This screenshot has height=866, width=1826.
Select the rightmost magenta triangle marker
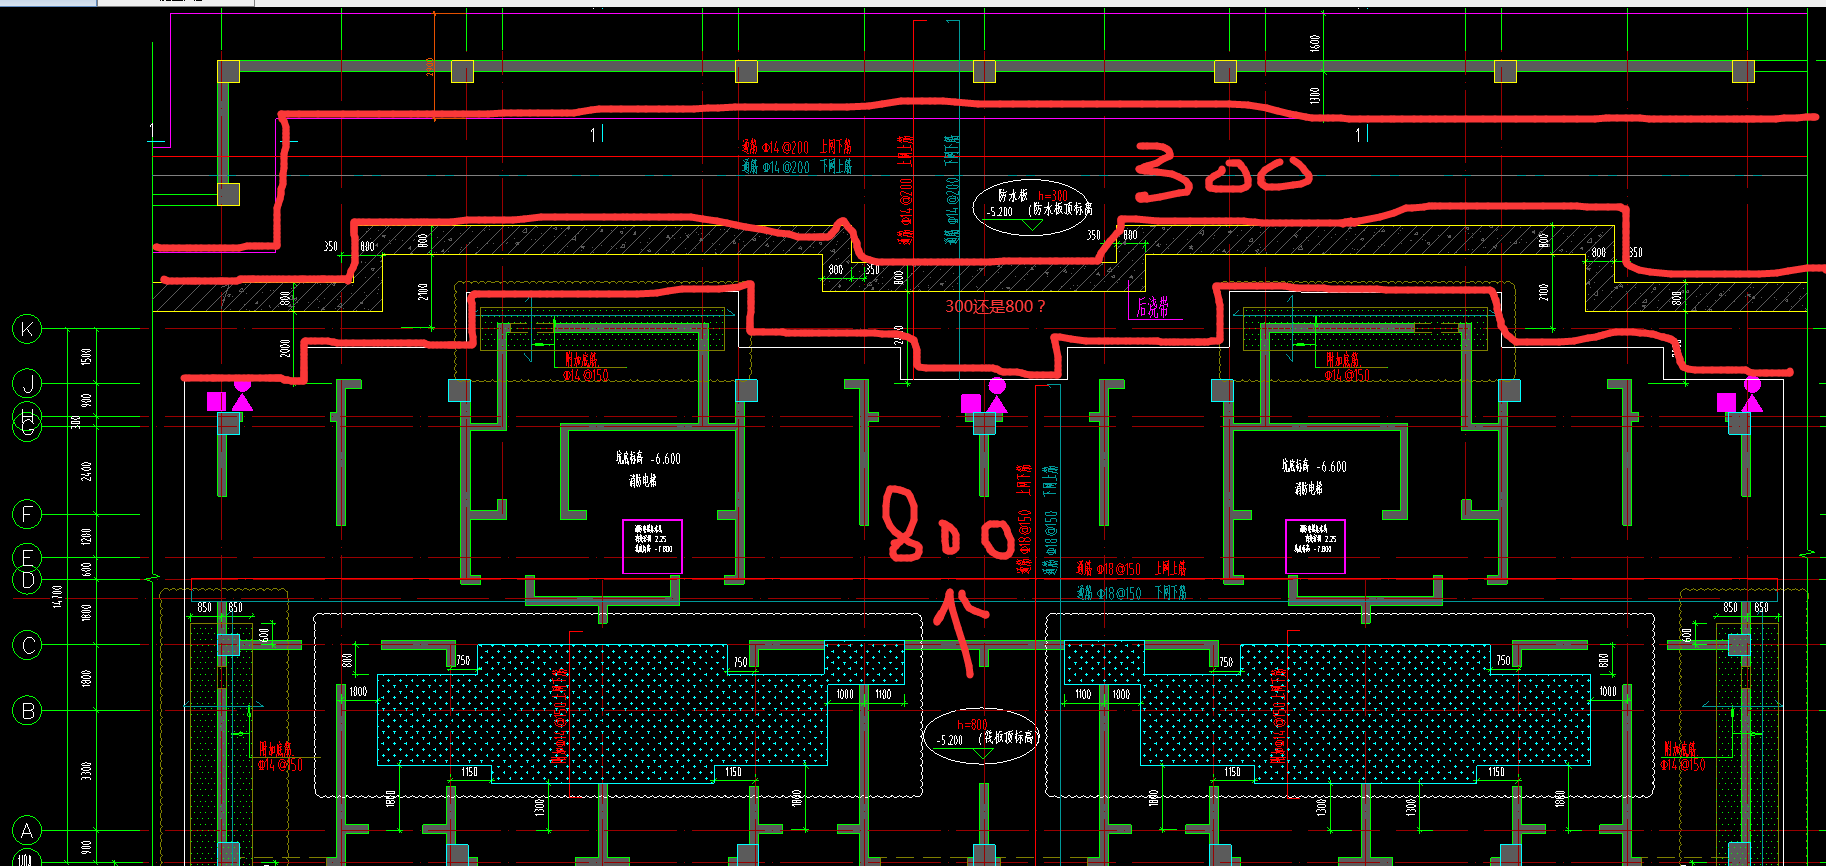coord(1752,402)
